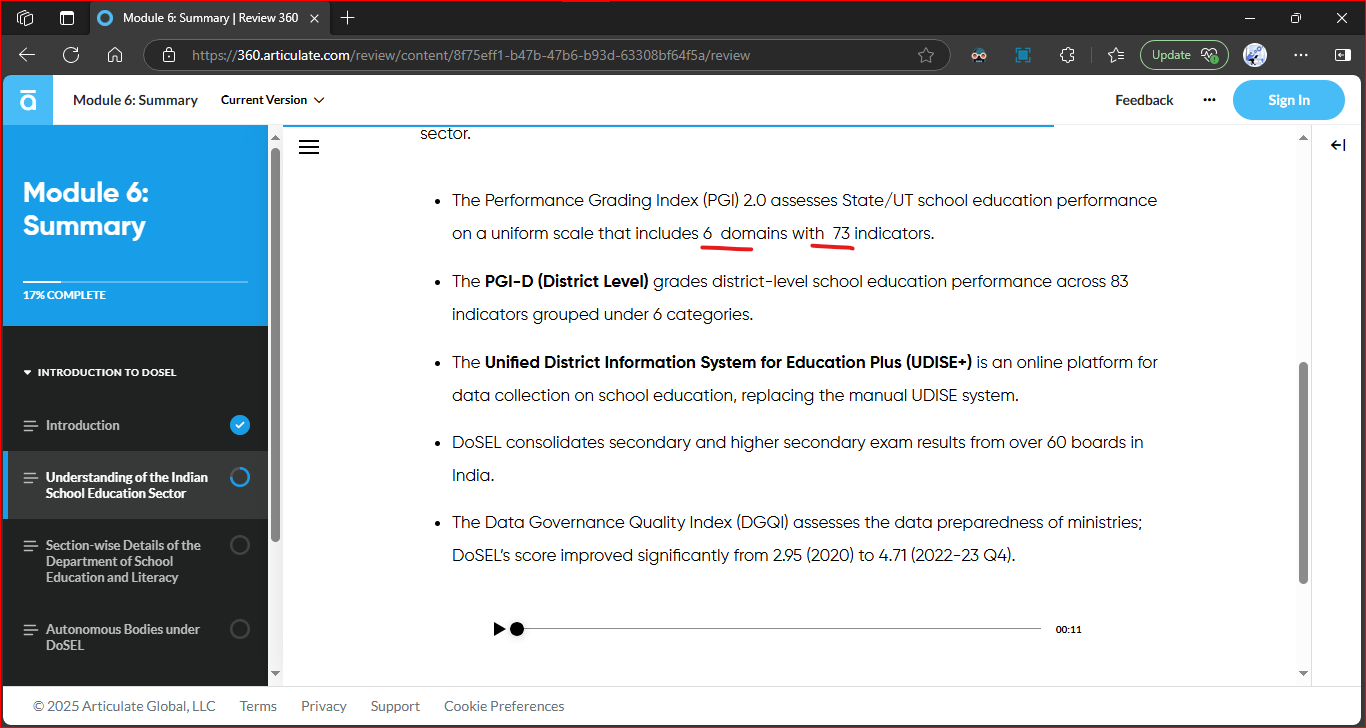This screenshot has height=728, width=1366.
Task: Open the hamburger menu in lesson content
Action: point(309,147)
